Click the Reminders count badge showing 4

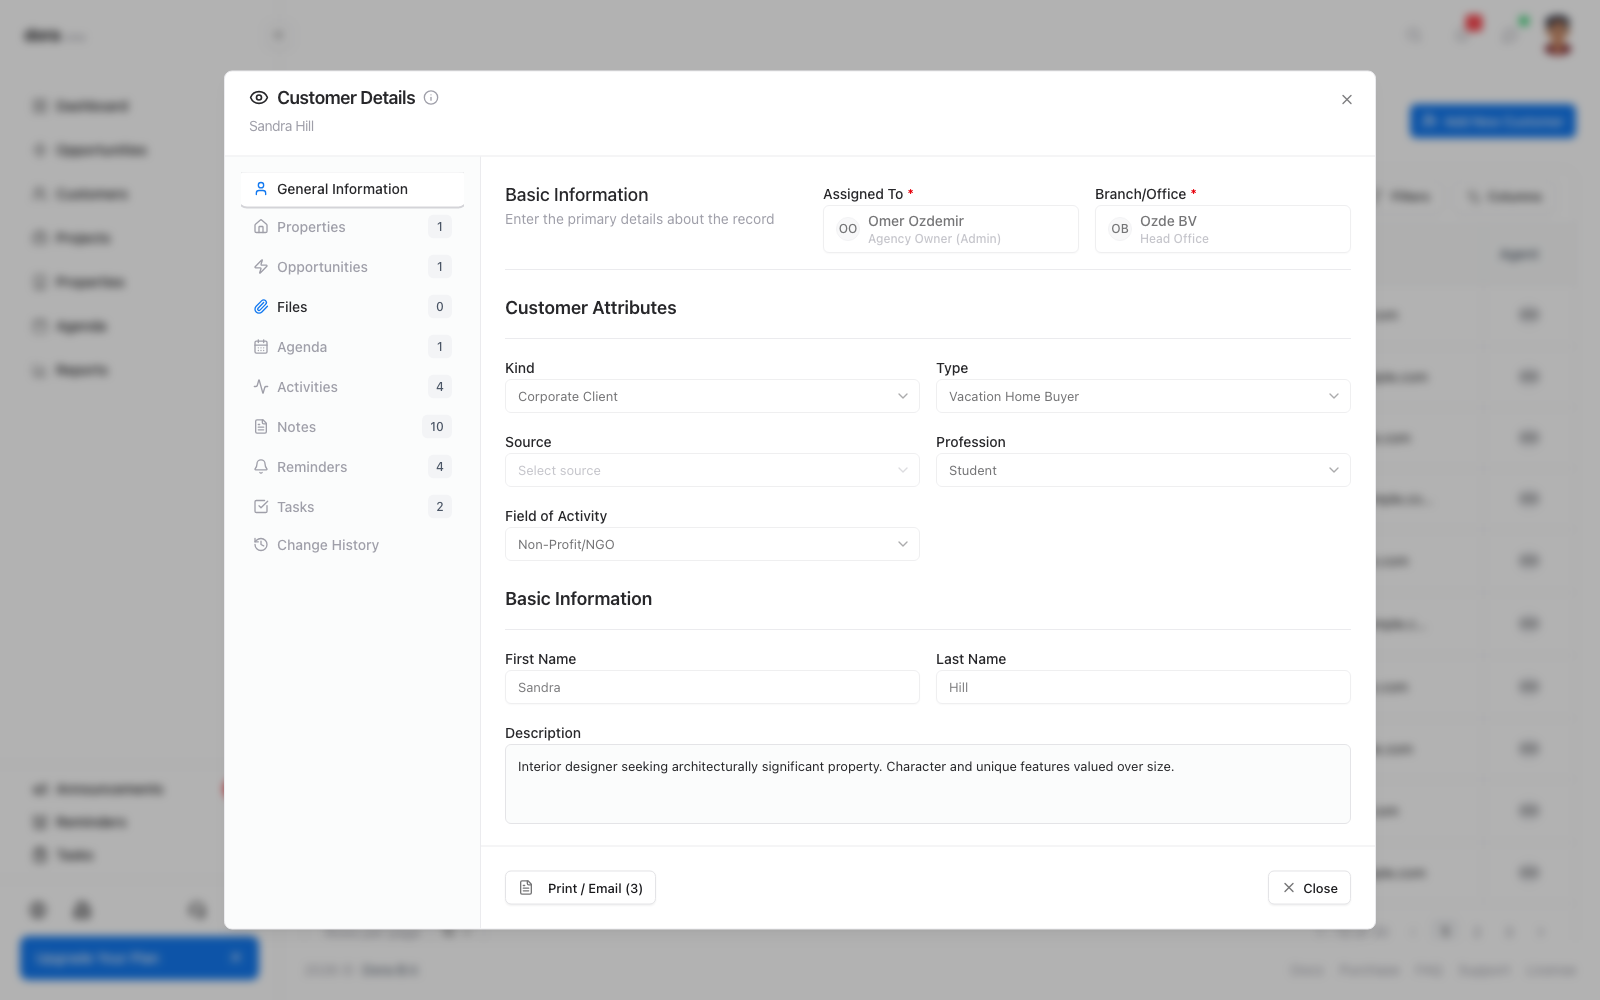click(440, 467)
